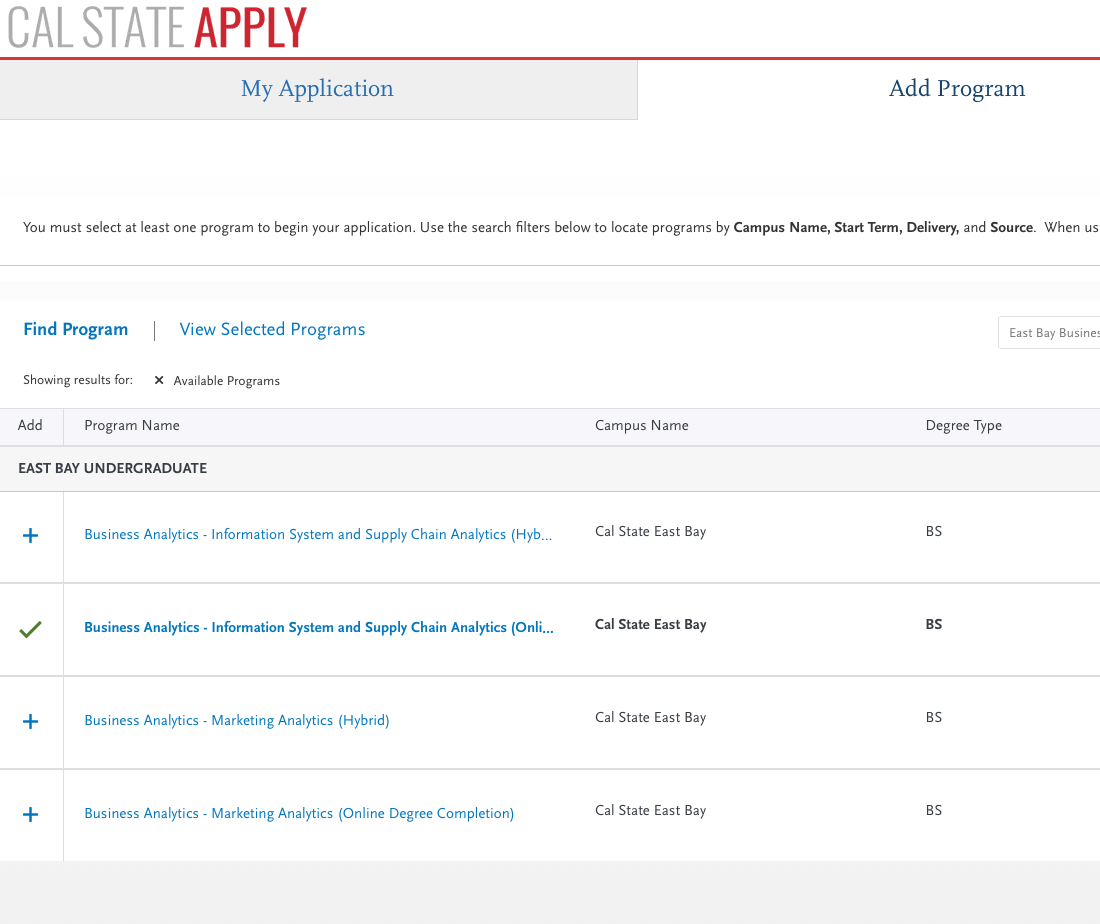
Task: Open Marketing Analytics (Online Degree Completion) link
Action: click(x=299, y=813)
